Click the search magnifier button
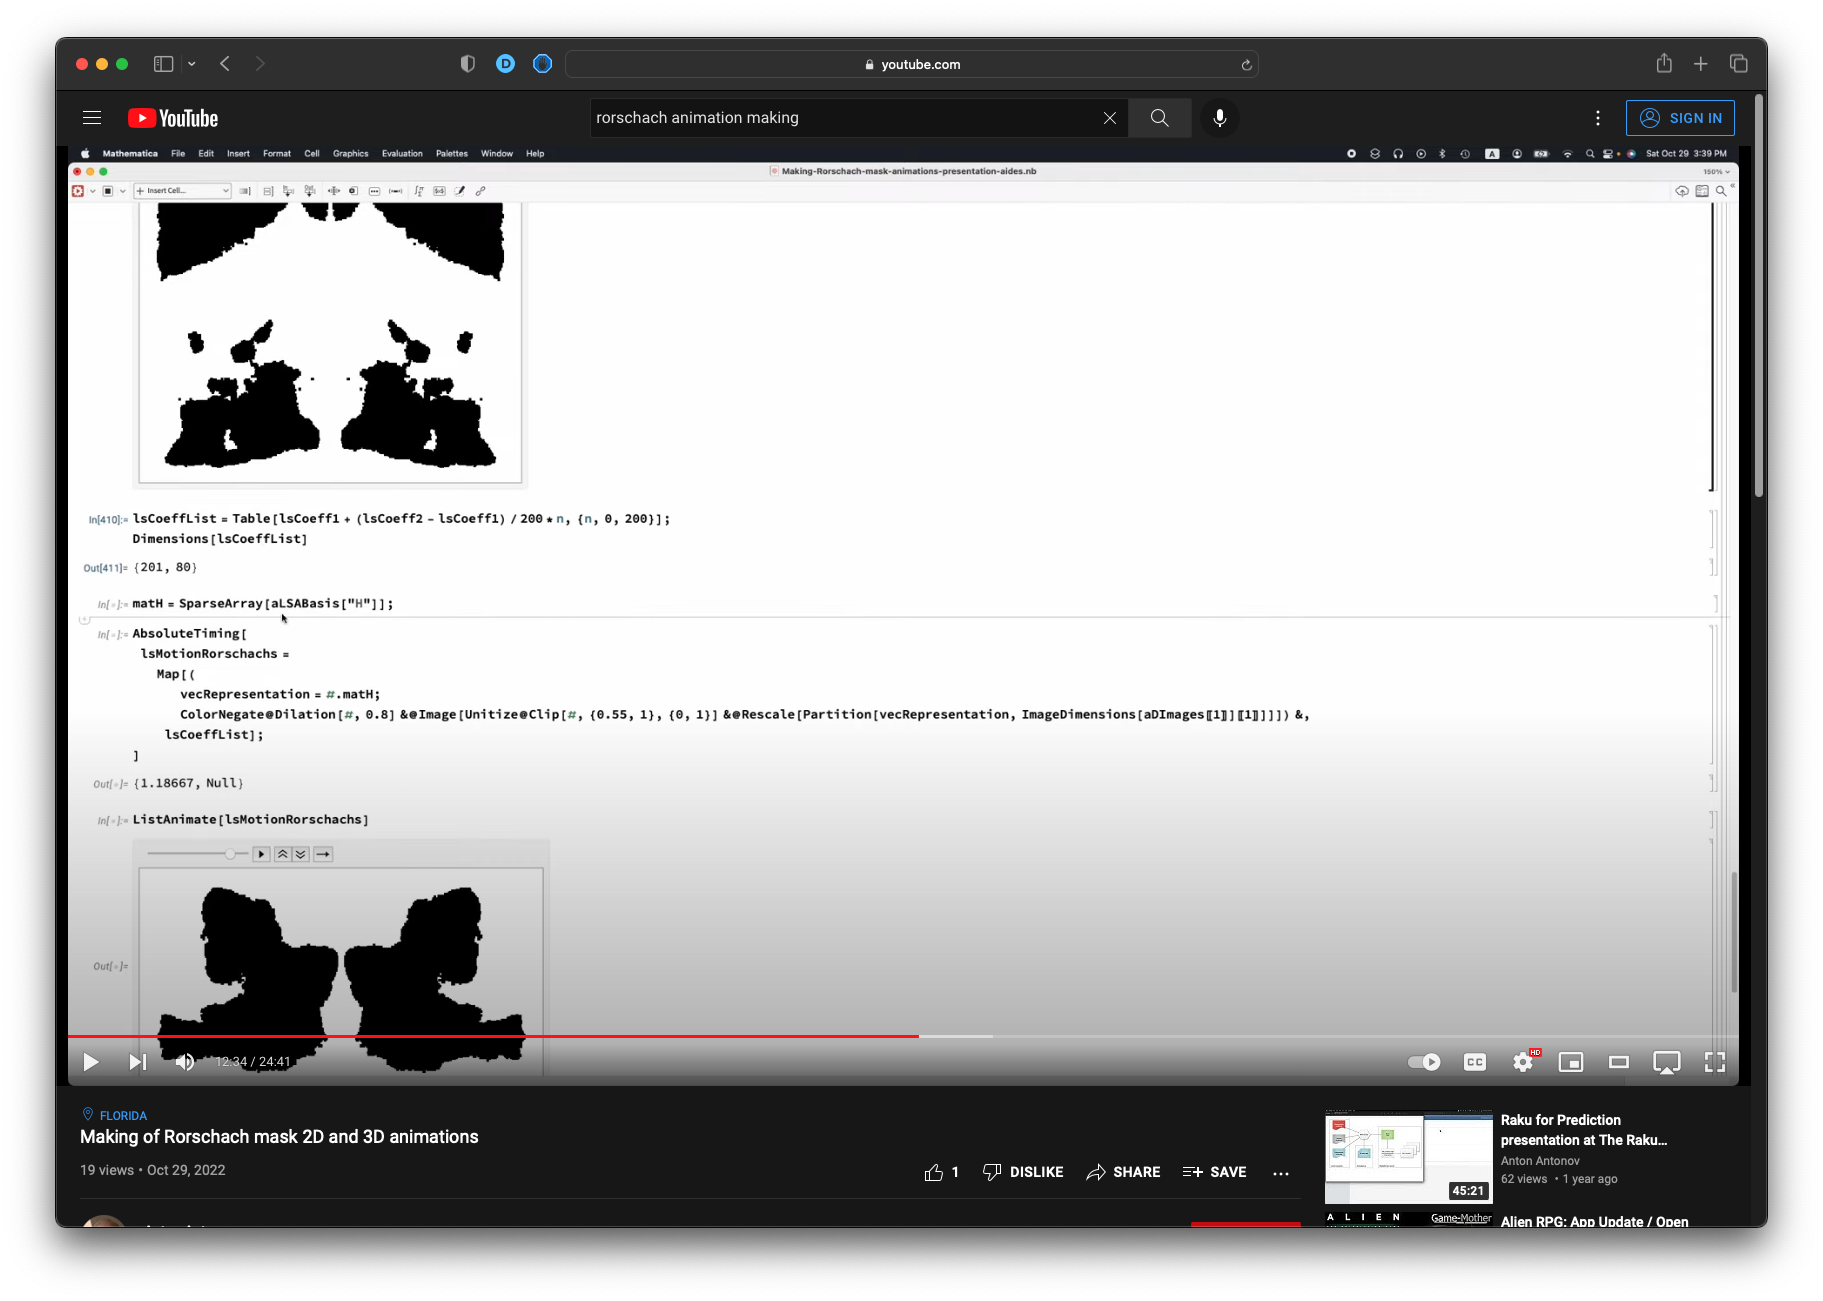1823x1301 pixels. [x=1159, y=118]
